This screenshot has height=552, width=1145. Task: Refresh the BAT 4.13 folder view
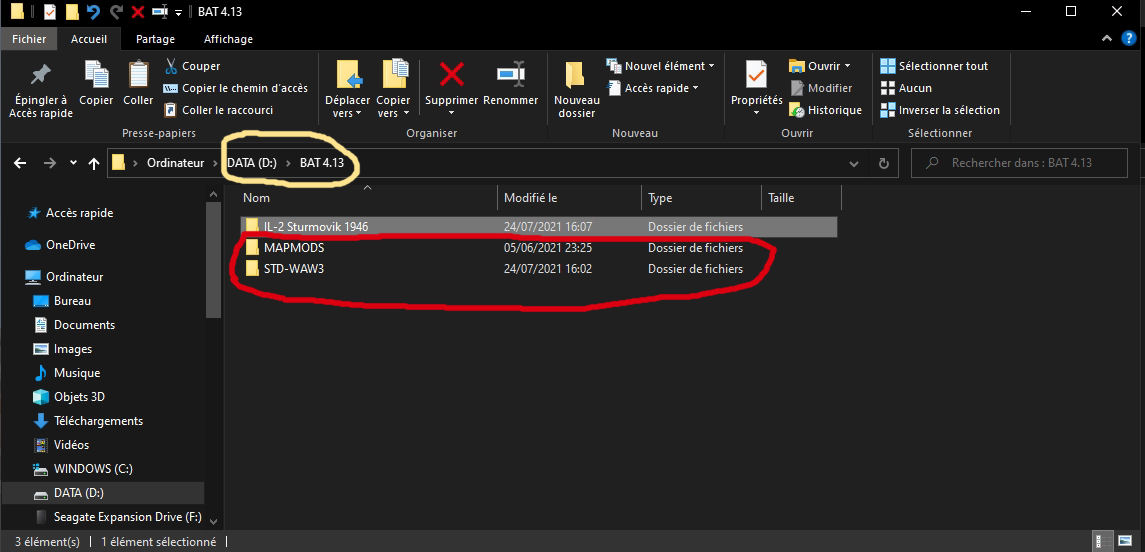(x=884, y=164)
